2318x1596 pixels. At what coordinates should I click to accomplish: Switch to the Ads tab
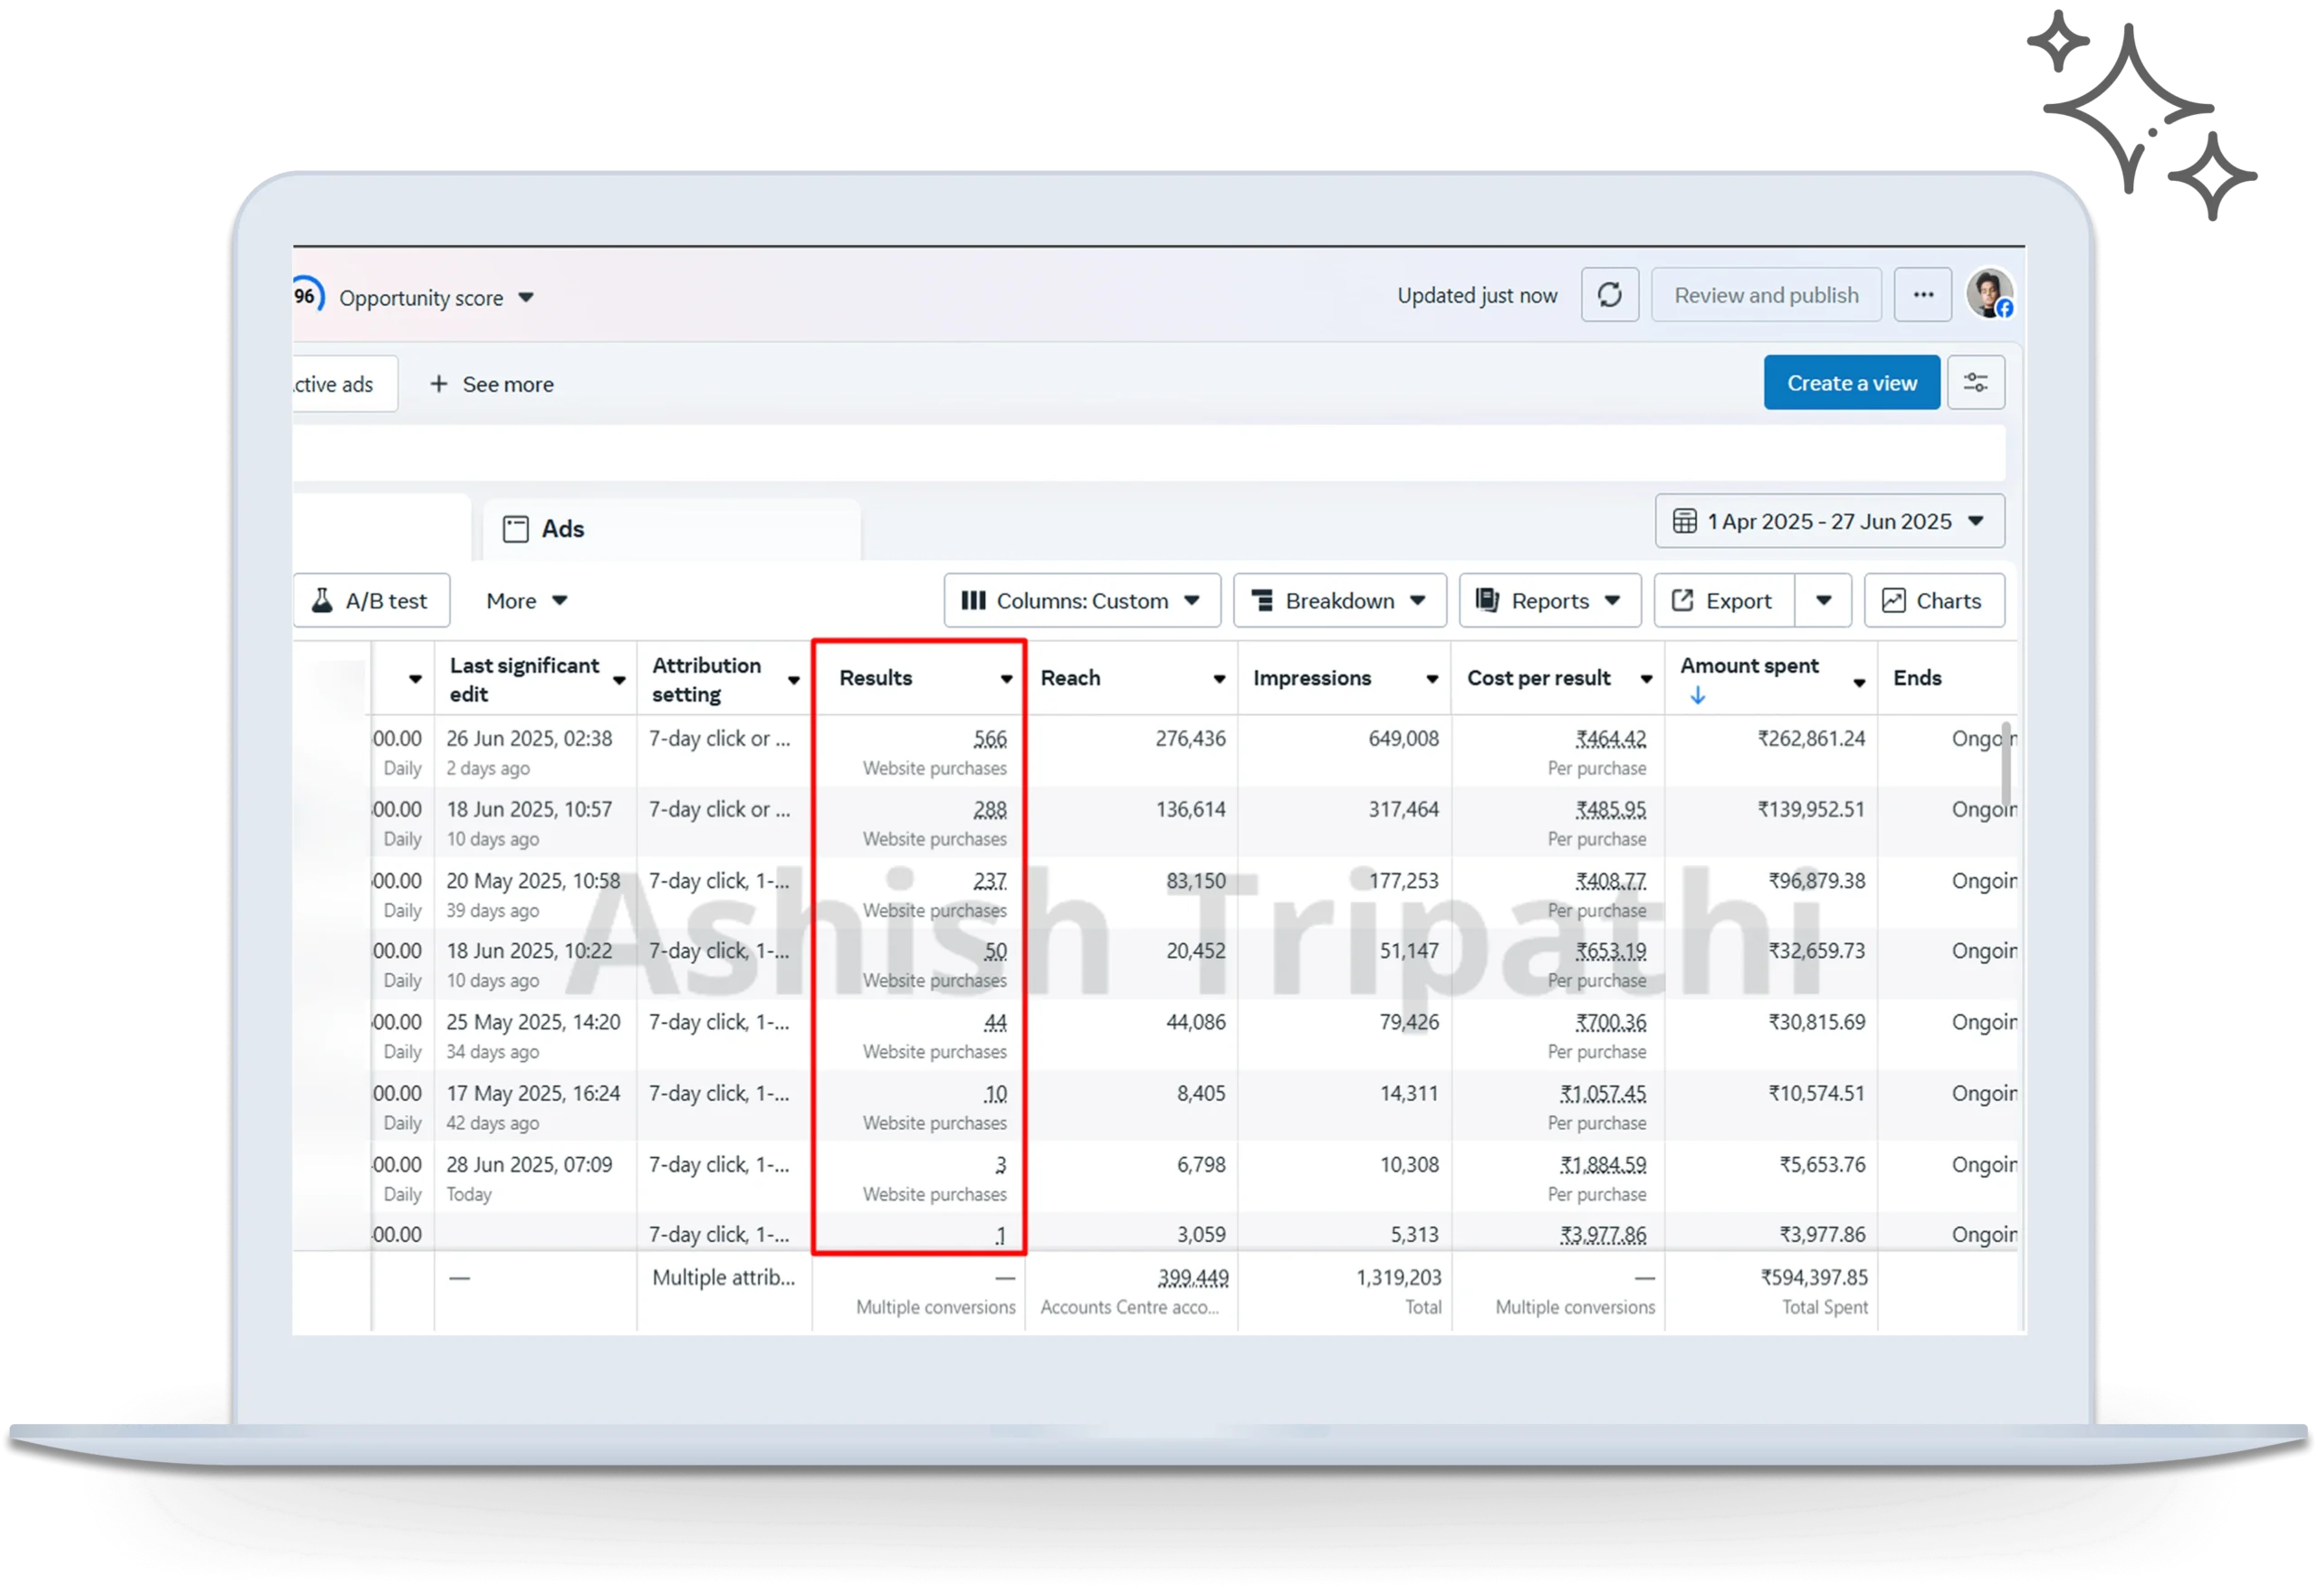[x=562, y=529]
